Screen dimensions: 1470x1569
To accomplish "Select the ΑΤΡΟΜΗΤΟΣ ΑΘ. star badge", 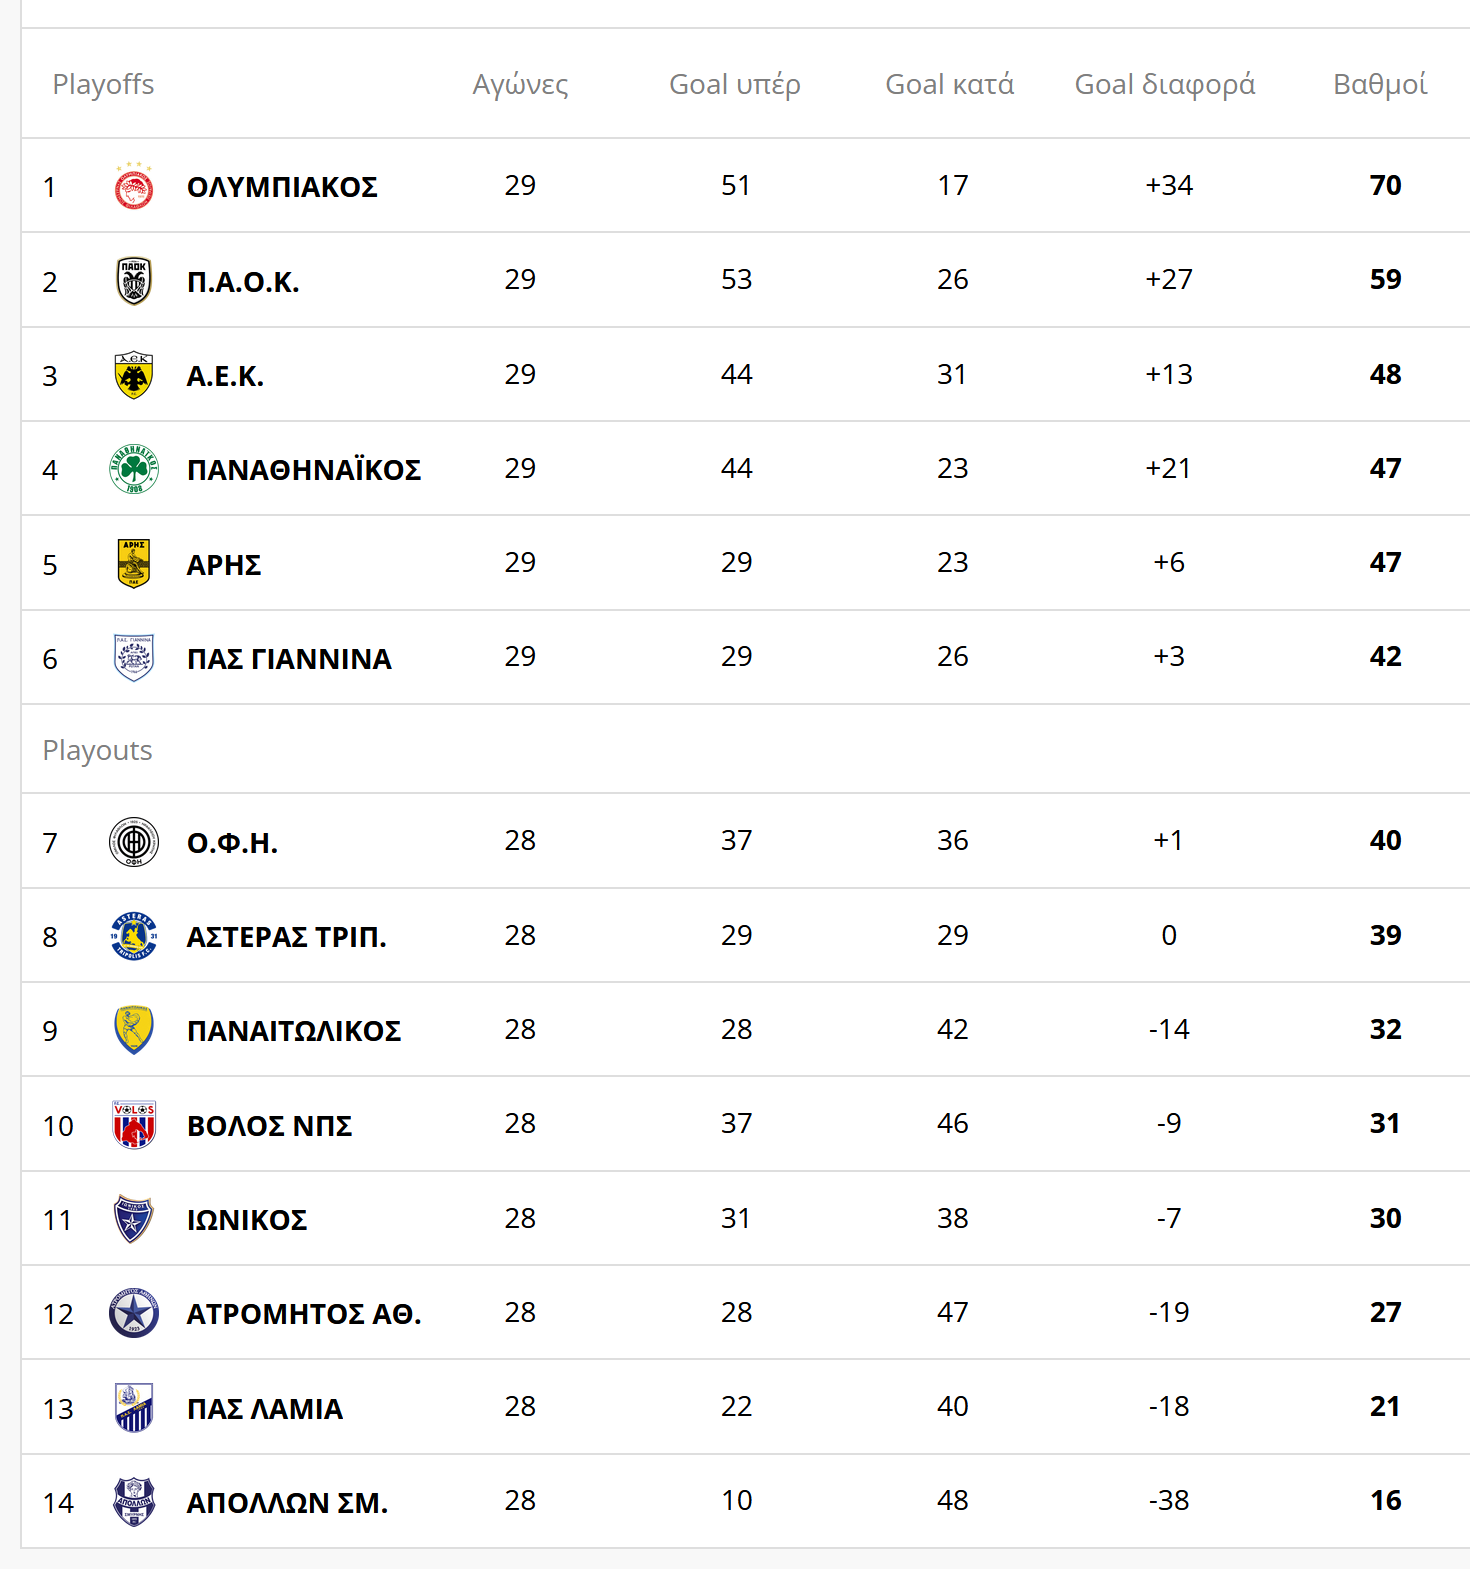I will [134, 1313].
